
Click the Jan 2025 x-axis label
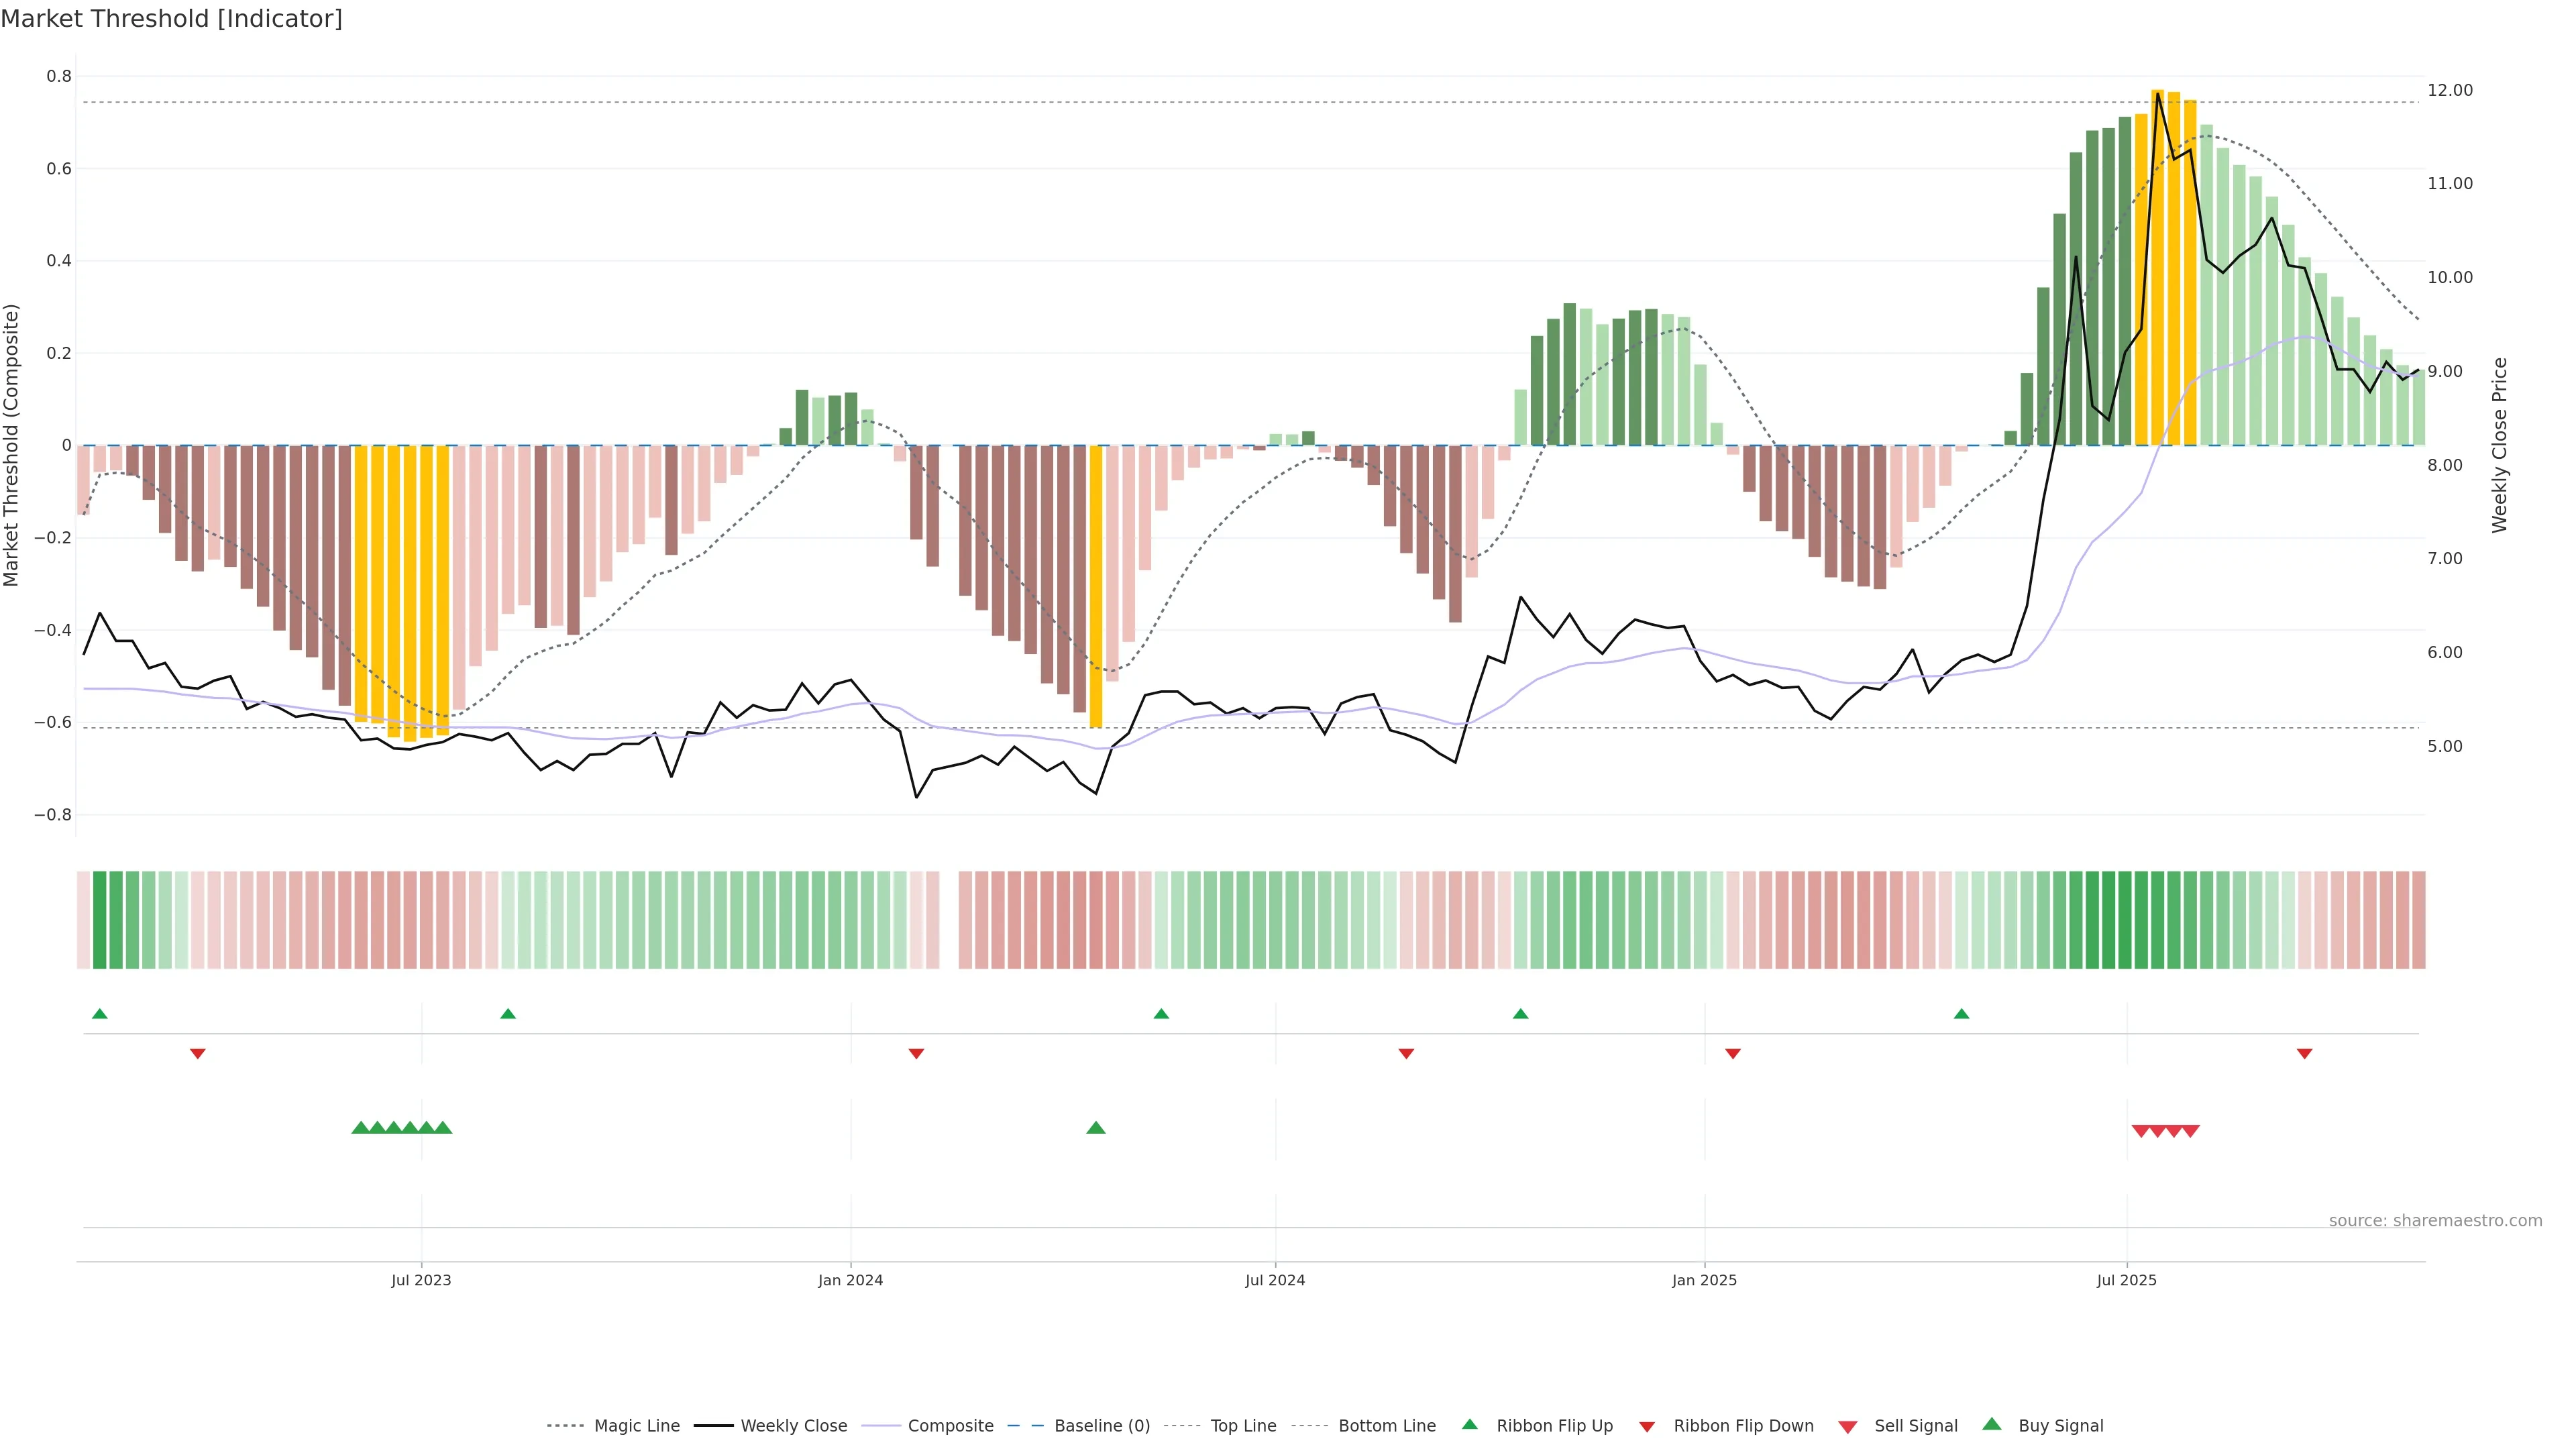pos(1704,1280)
